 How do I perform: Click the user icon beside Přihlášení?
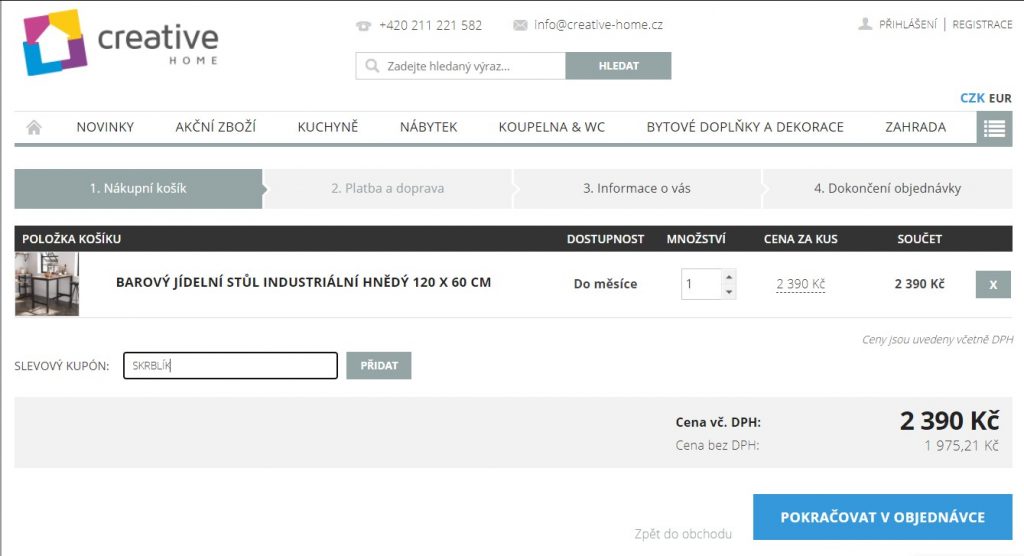click(x=865, y=24)
